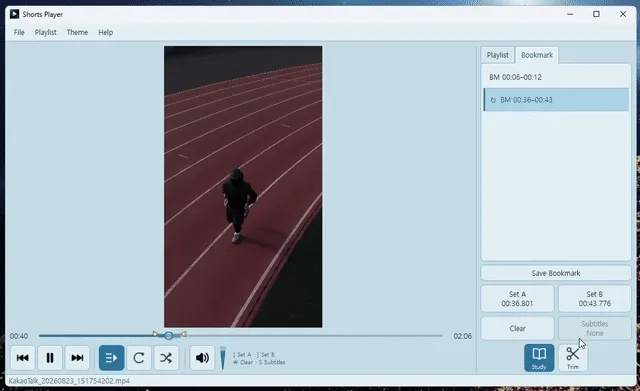This screenshot has height=391, width=640.
Task: Toggle shuffle playback mode
Action: tap(166, 358)
